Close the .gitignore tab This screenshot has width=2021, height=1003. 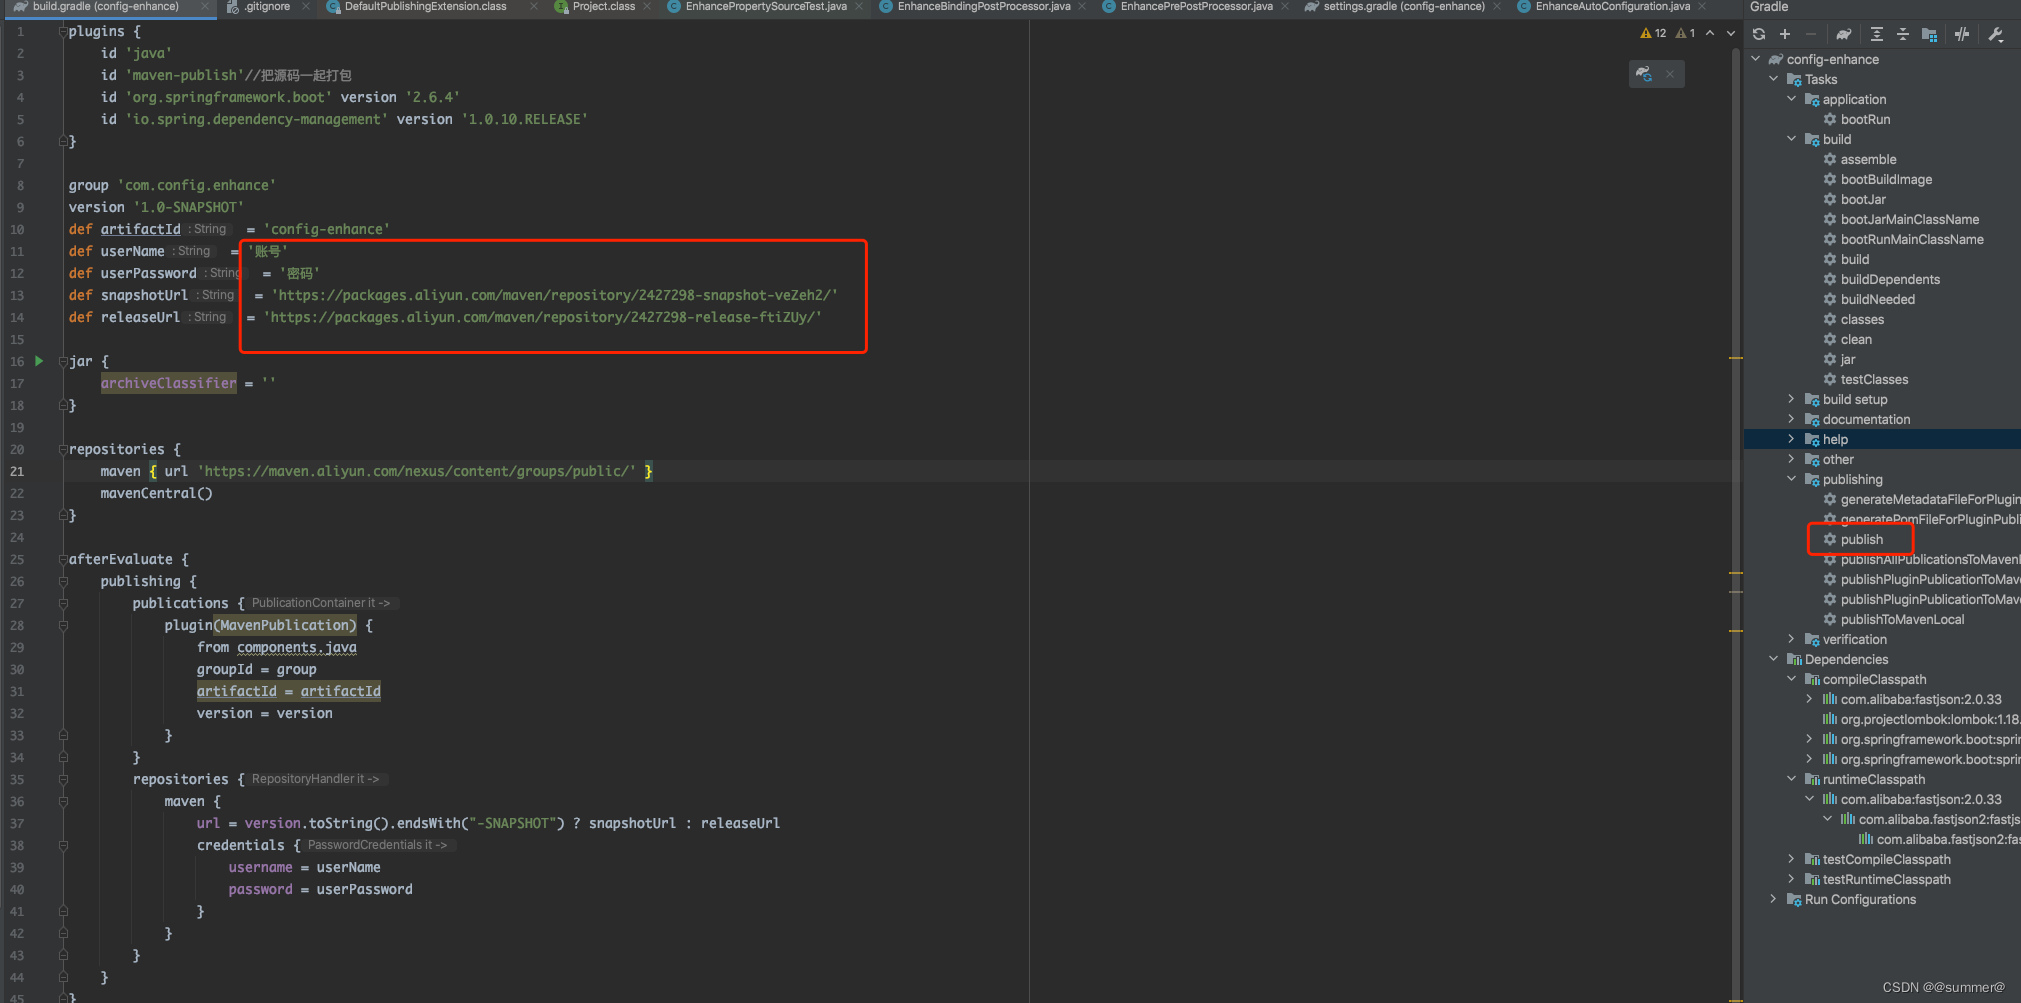tap(306, 6)
